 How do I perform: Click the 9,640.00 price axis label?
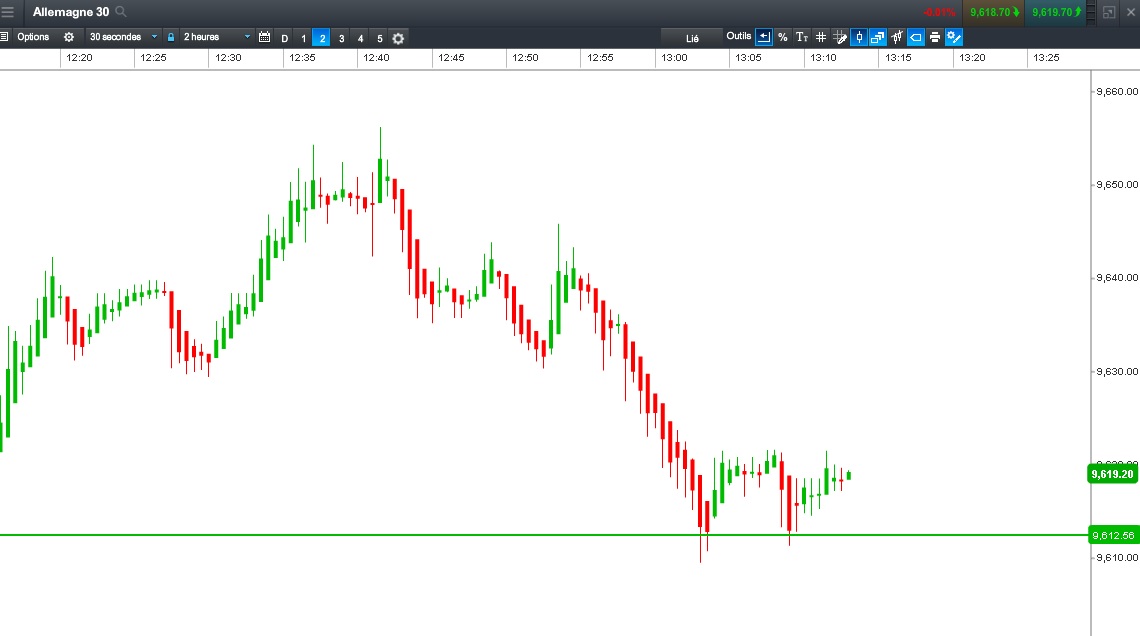[1117, 278]
